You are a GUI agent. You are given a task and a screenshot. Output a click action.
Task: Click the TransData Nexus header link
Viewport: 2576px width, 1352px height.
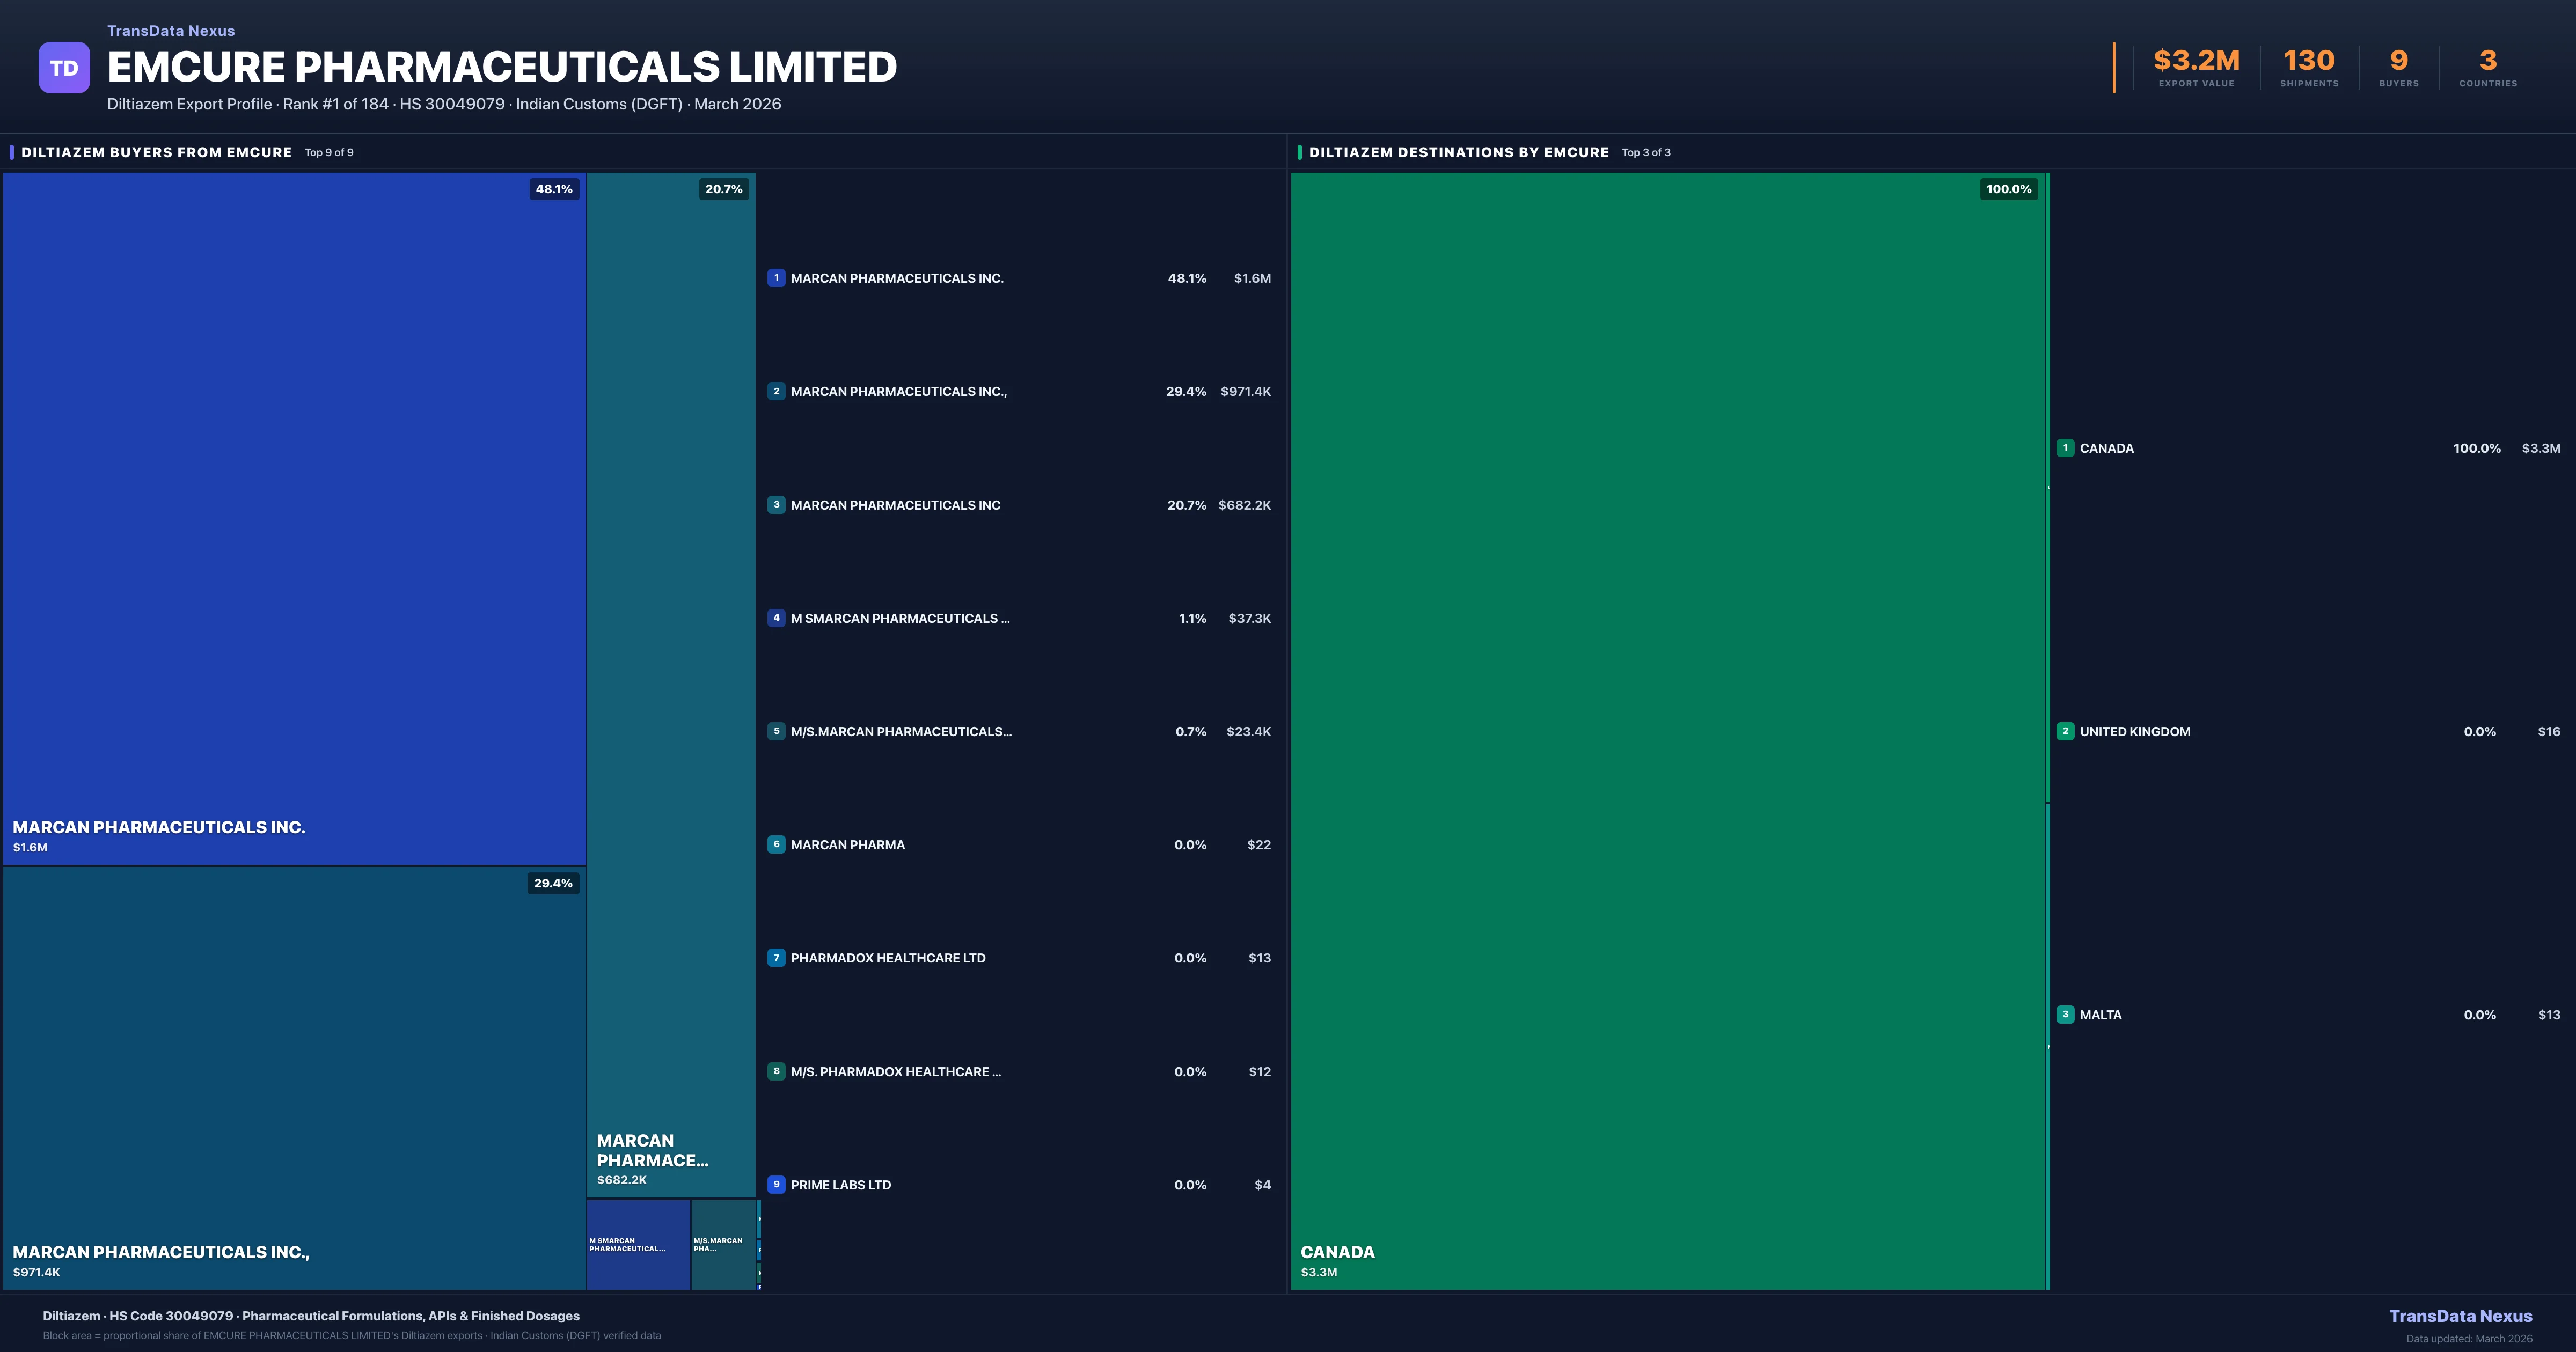(170, 30)
